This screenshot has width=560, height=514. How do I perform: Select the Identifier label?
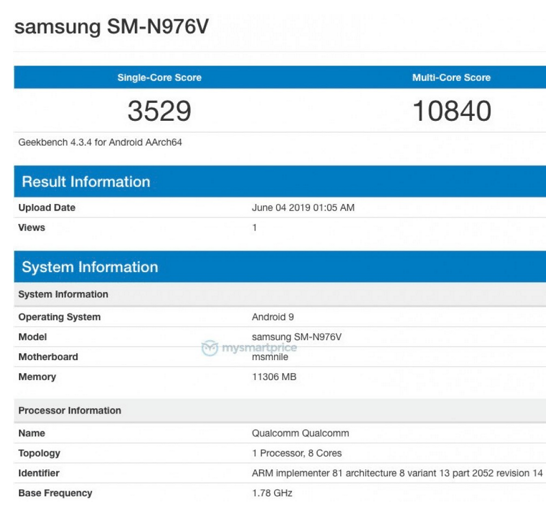pyautogui.click(x=39, y=473)
